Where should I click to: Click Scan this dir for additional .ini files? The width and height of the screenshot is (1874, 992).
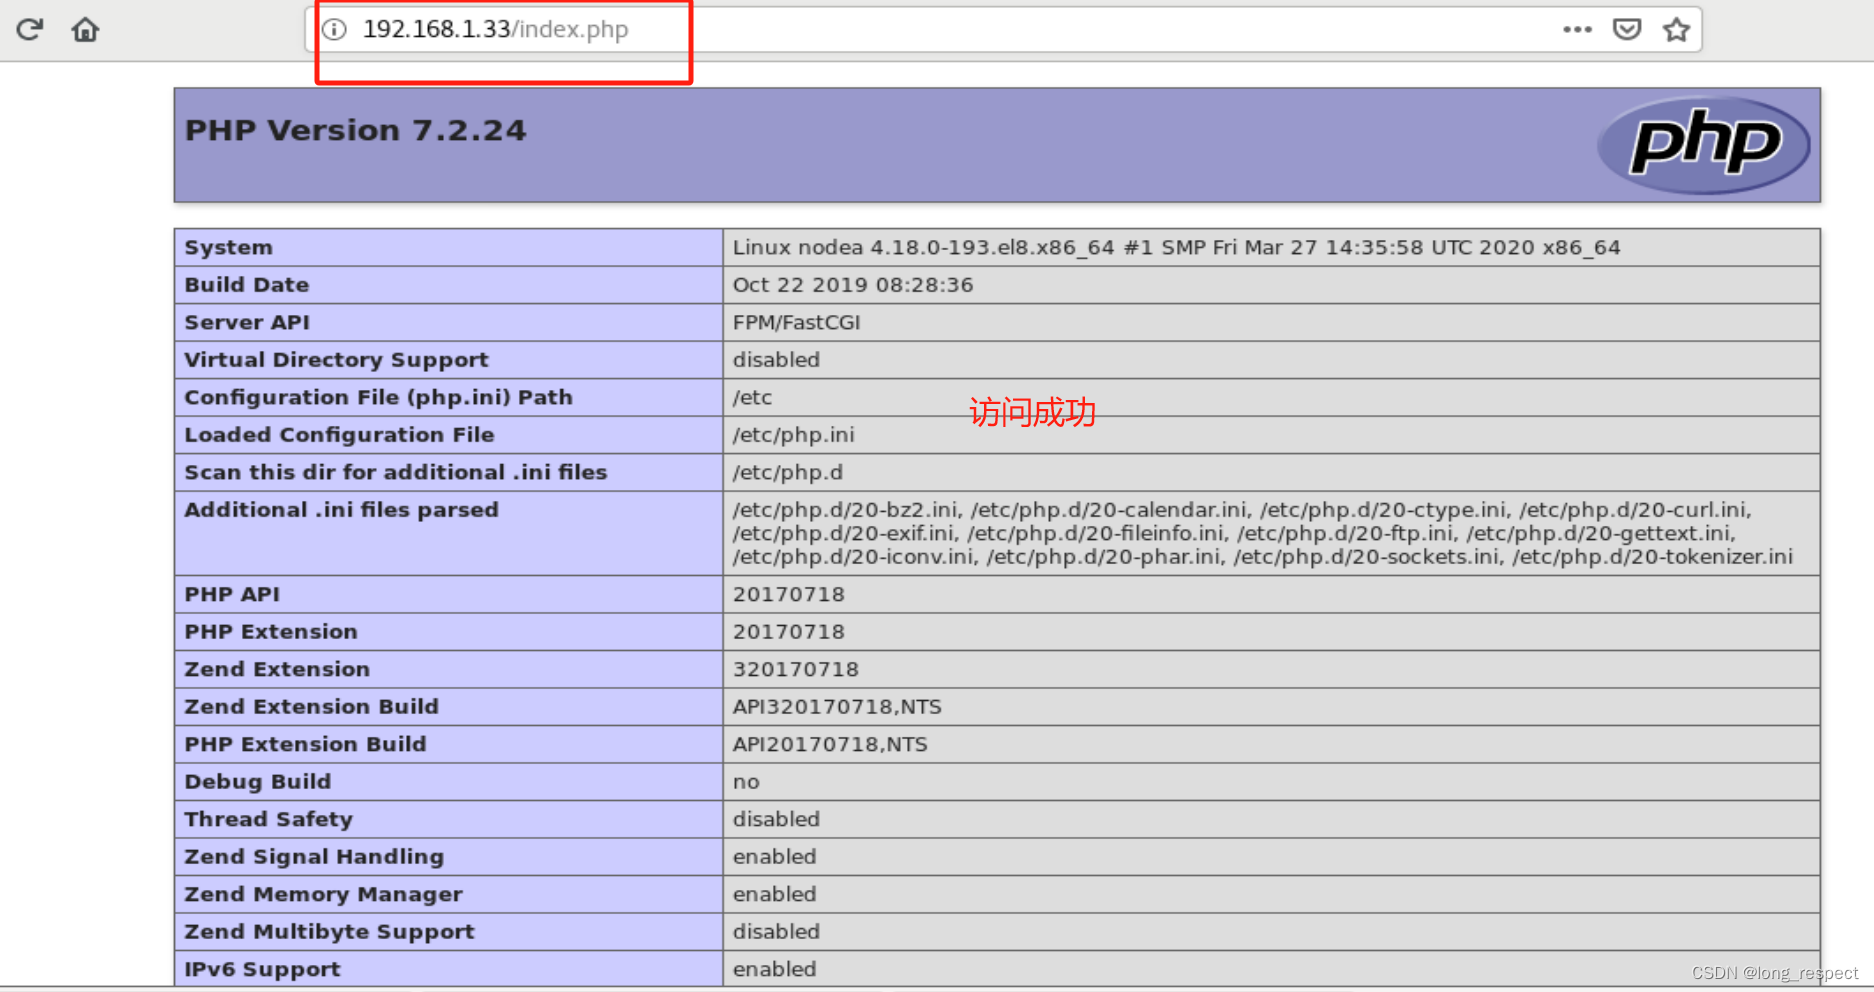click(395, 472)
